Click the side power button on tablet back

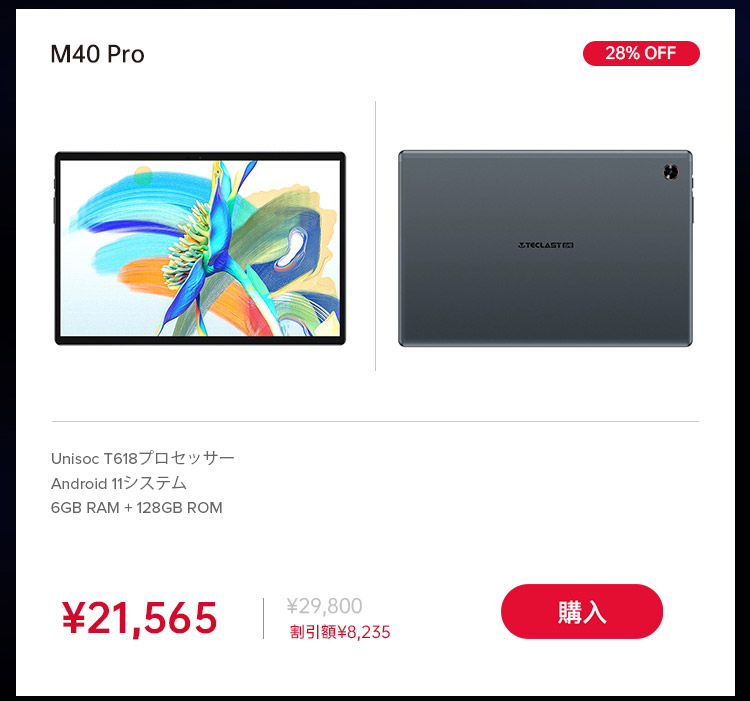[x=693, y=182]
